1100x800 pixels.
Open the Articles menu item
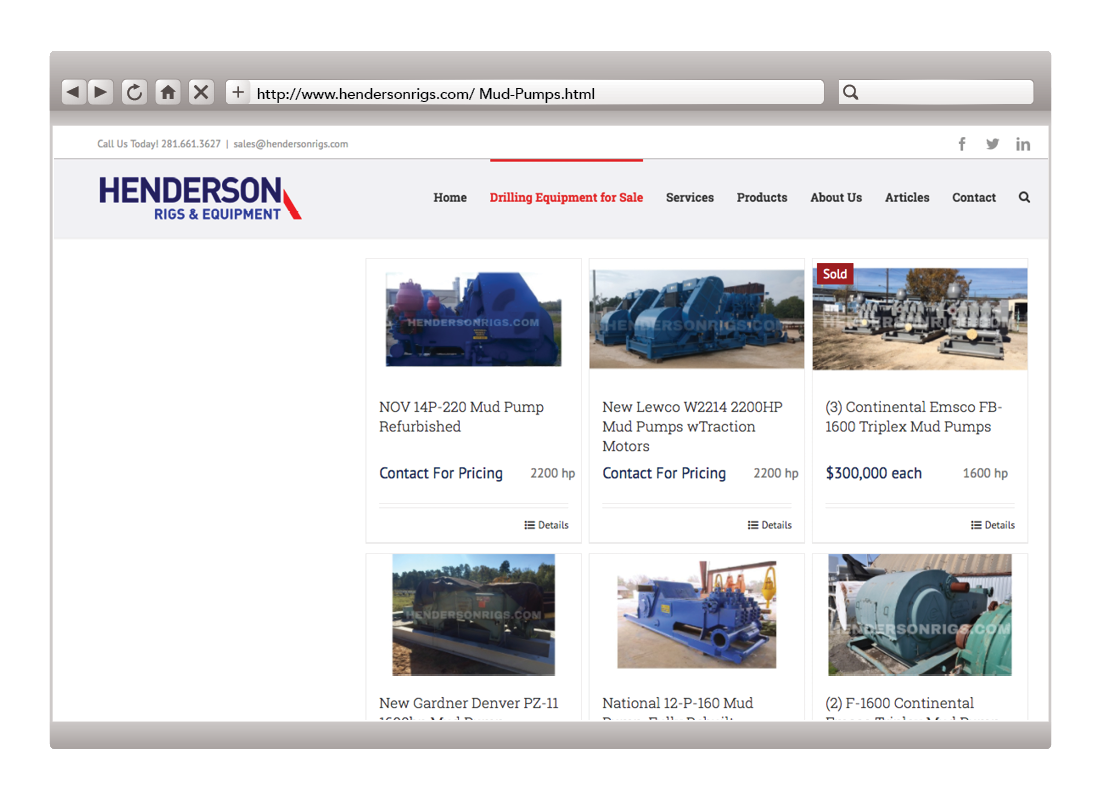click(x=907, y=197)
